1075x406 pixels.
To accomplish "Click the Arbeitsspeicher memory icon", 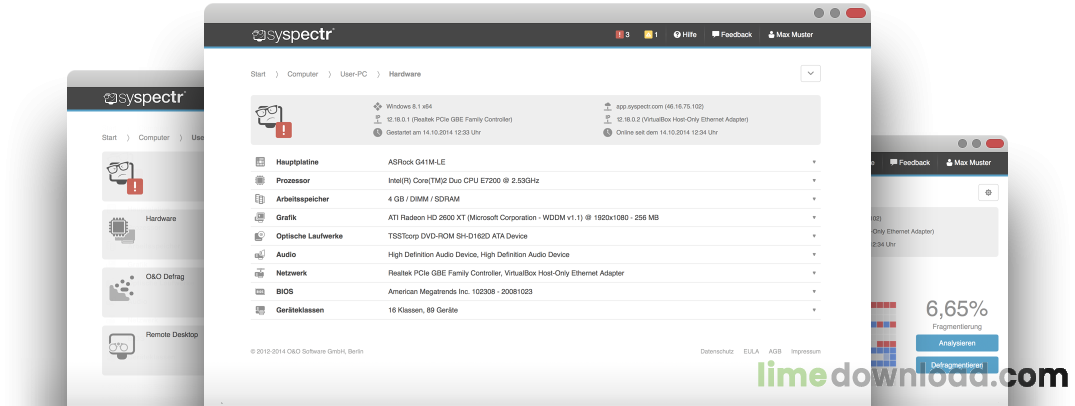I will click(260, 199).
